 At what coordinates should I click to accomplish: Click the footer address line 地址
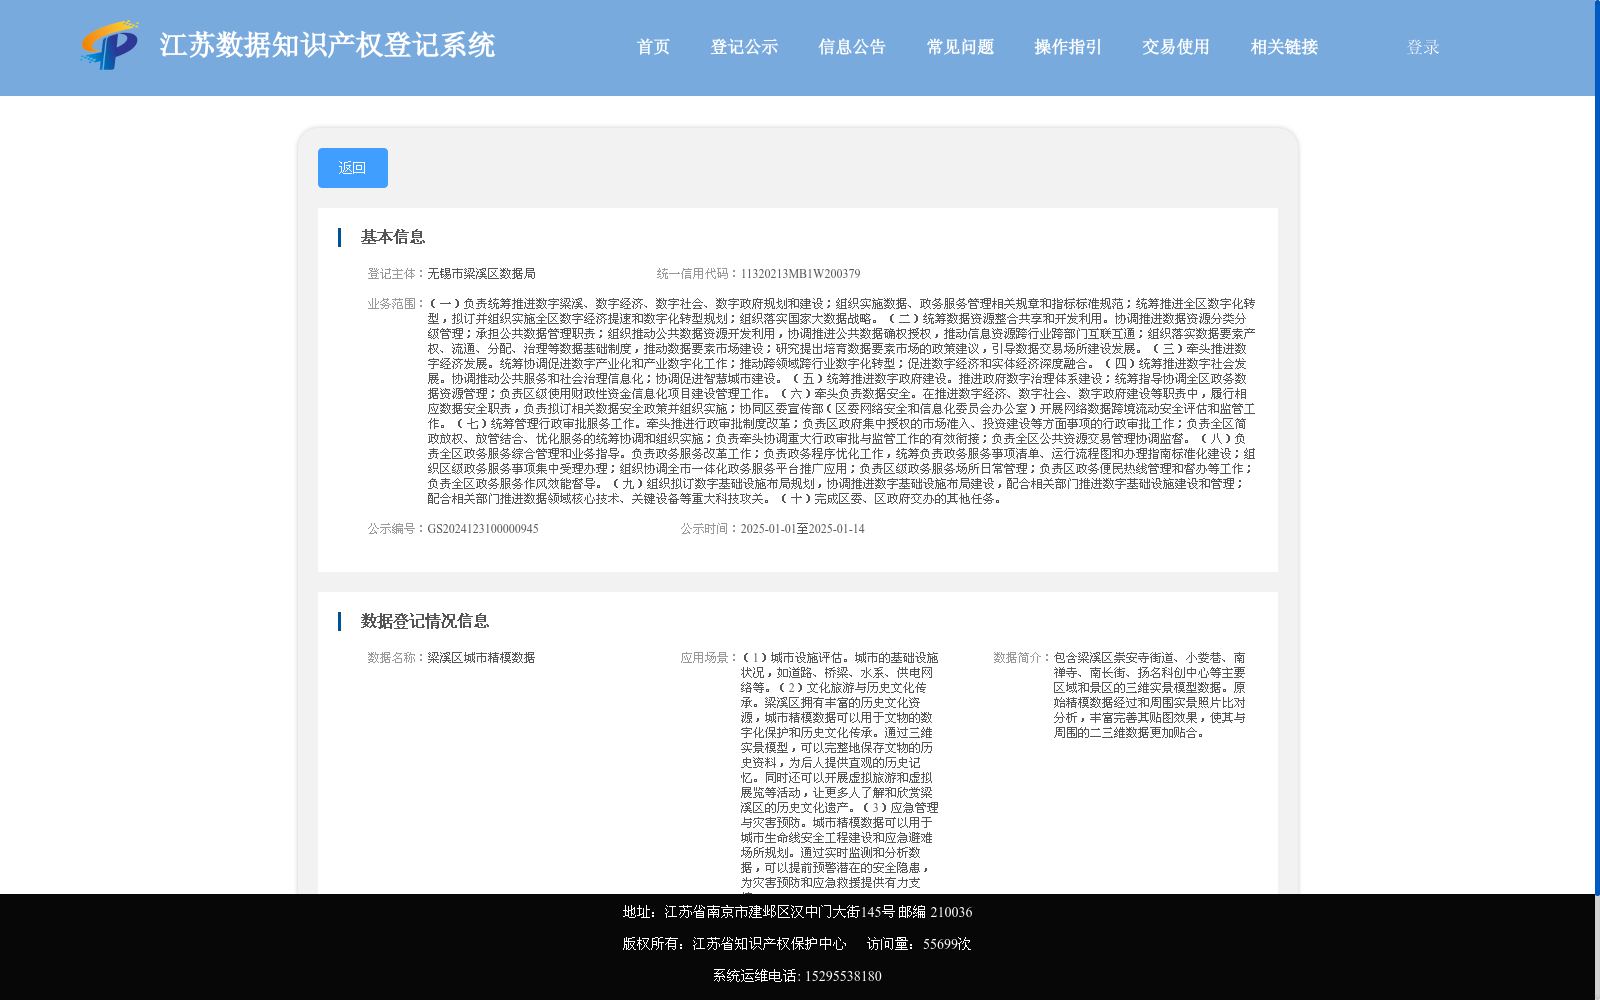coord(797,912)
